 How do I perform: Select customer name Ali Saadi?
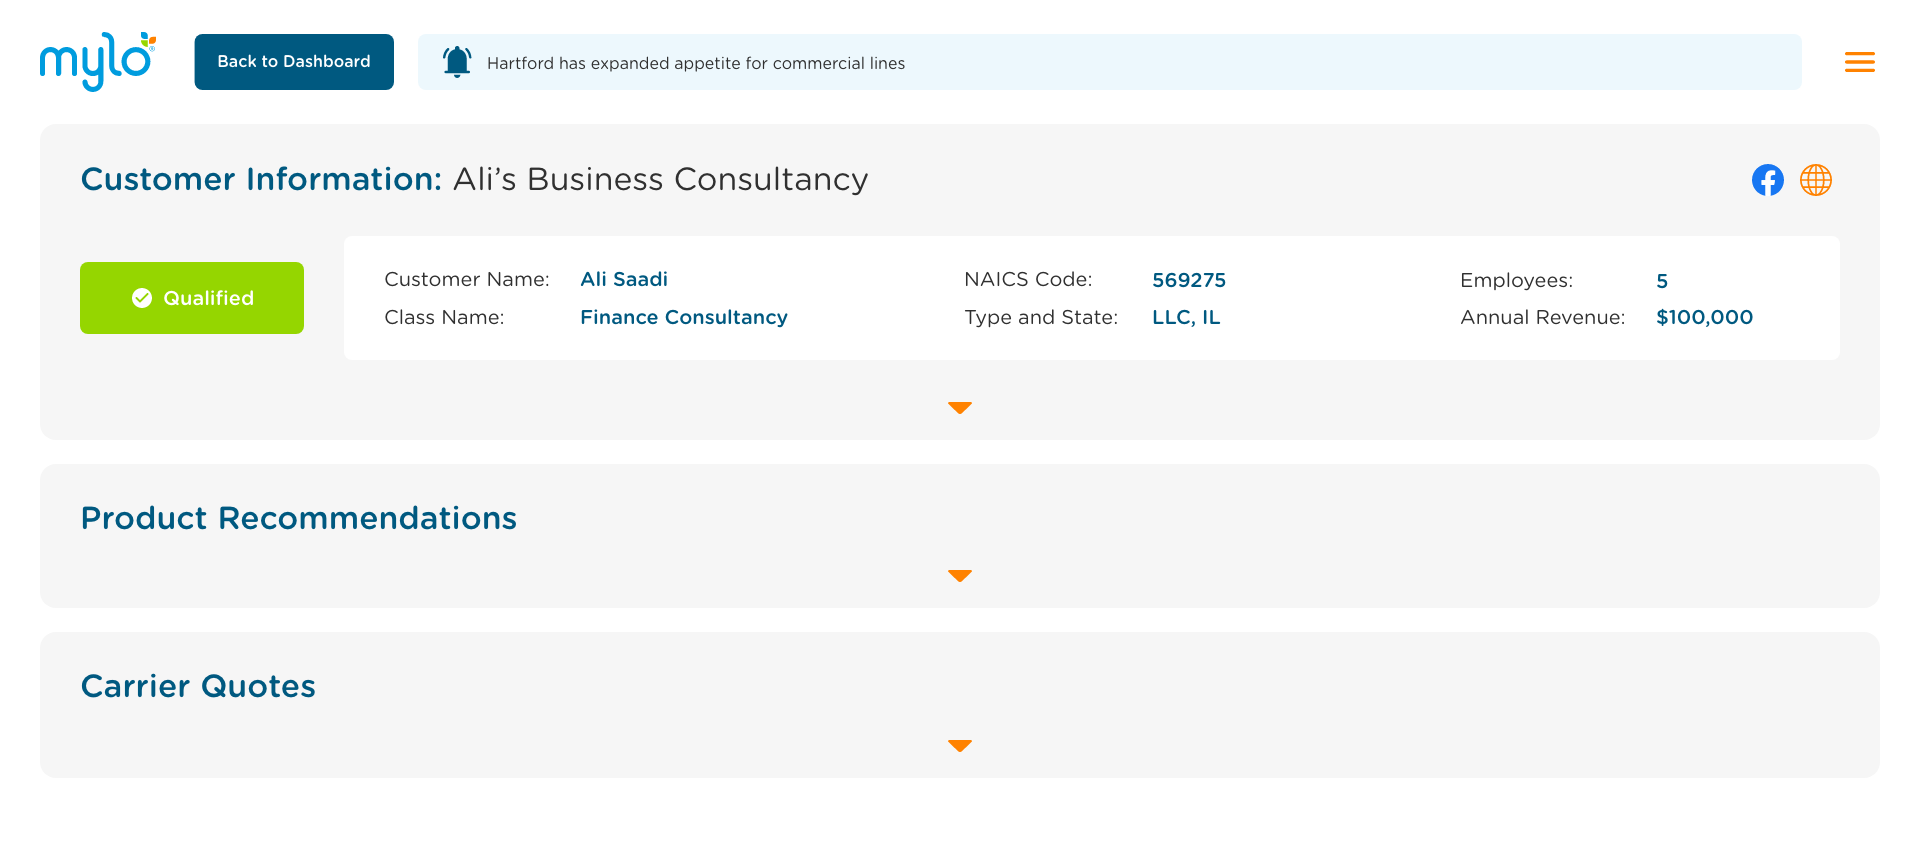(624, 279)
